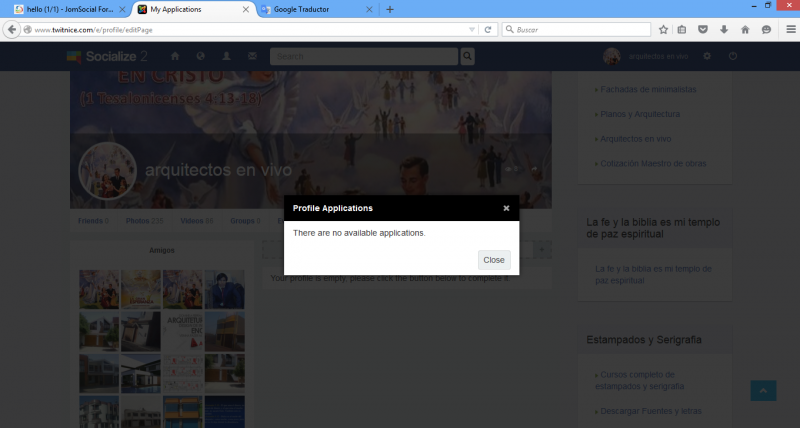Click the magnifier search button in navbar
Image resolution: width=800 pixels, height=428 pixels.
click(467, 56)
